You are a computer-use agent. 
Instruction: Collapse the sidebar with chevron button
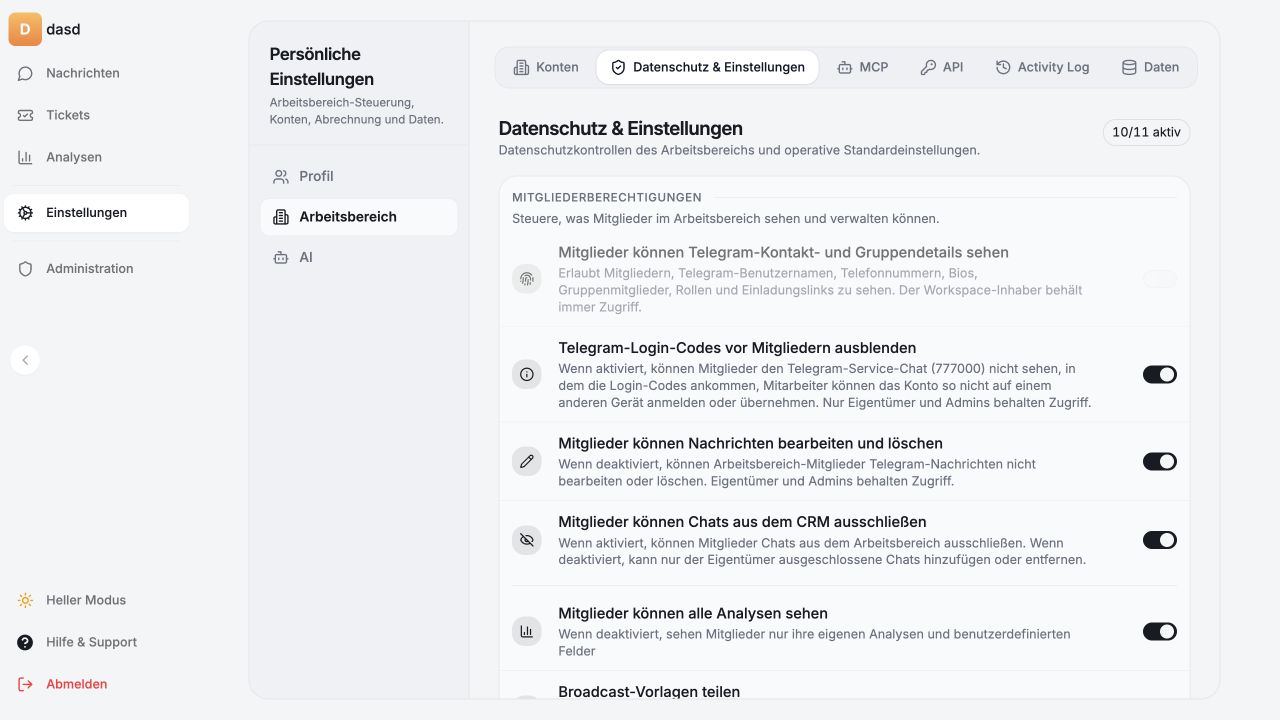click(25, 360)
